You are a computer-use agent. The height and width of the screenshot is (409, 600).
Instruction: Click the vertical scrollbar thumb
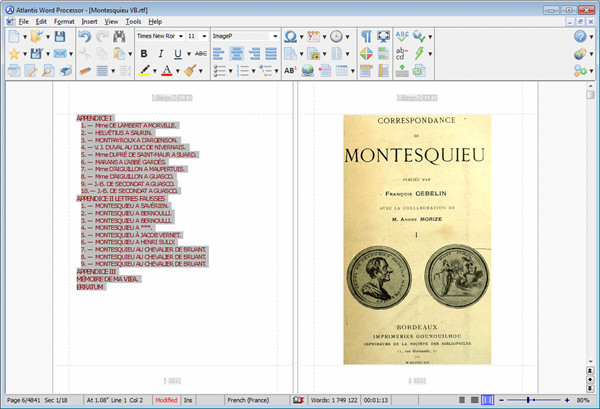590,95
